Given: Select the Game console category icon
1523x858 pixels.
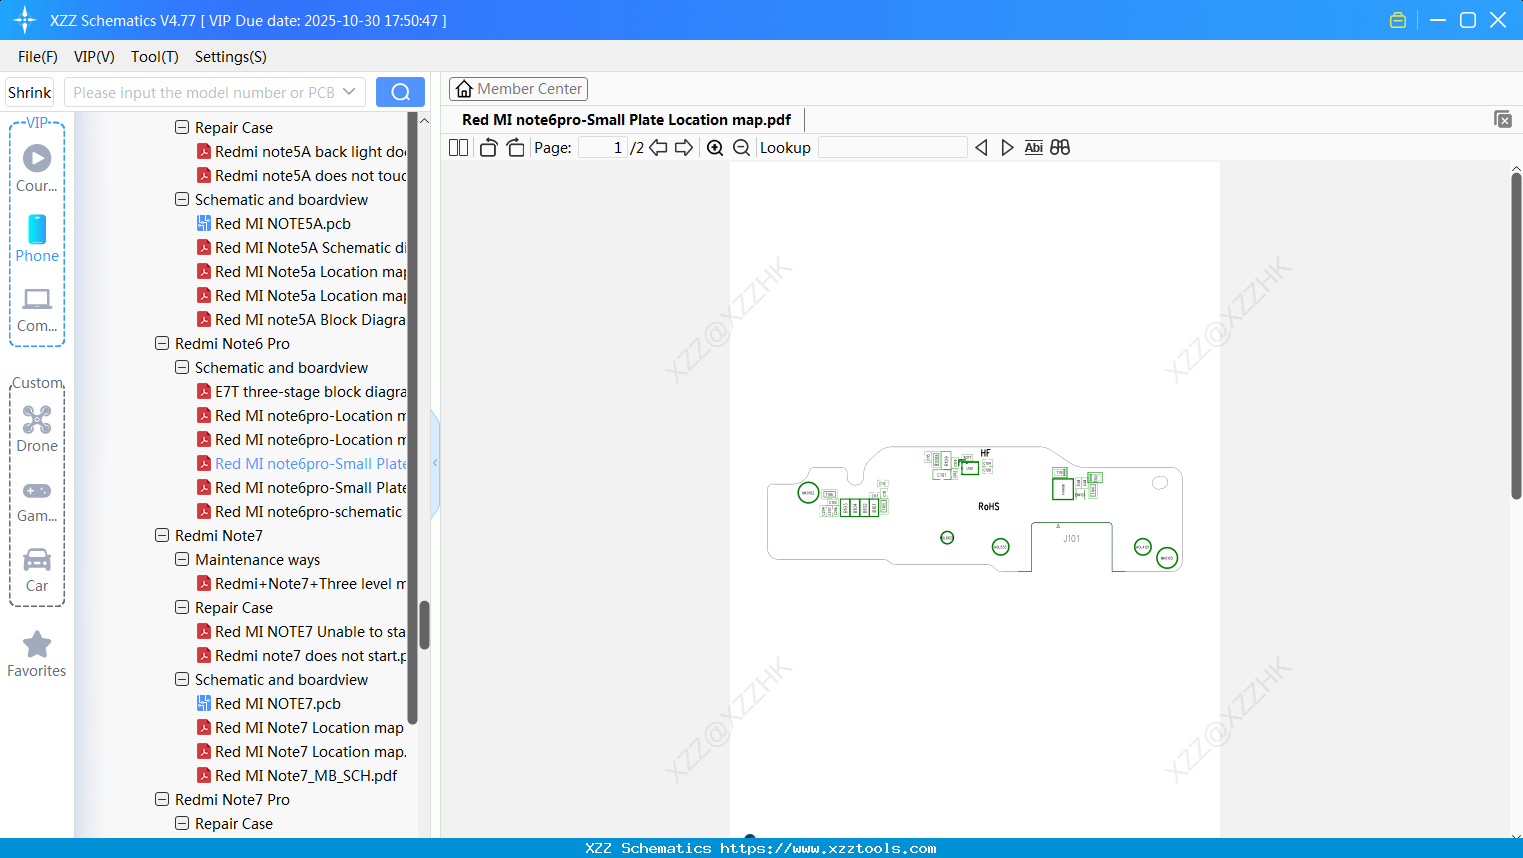Looking at the screenshot, I should (37, 501).
